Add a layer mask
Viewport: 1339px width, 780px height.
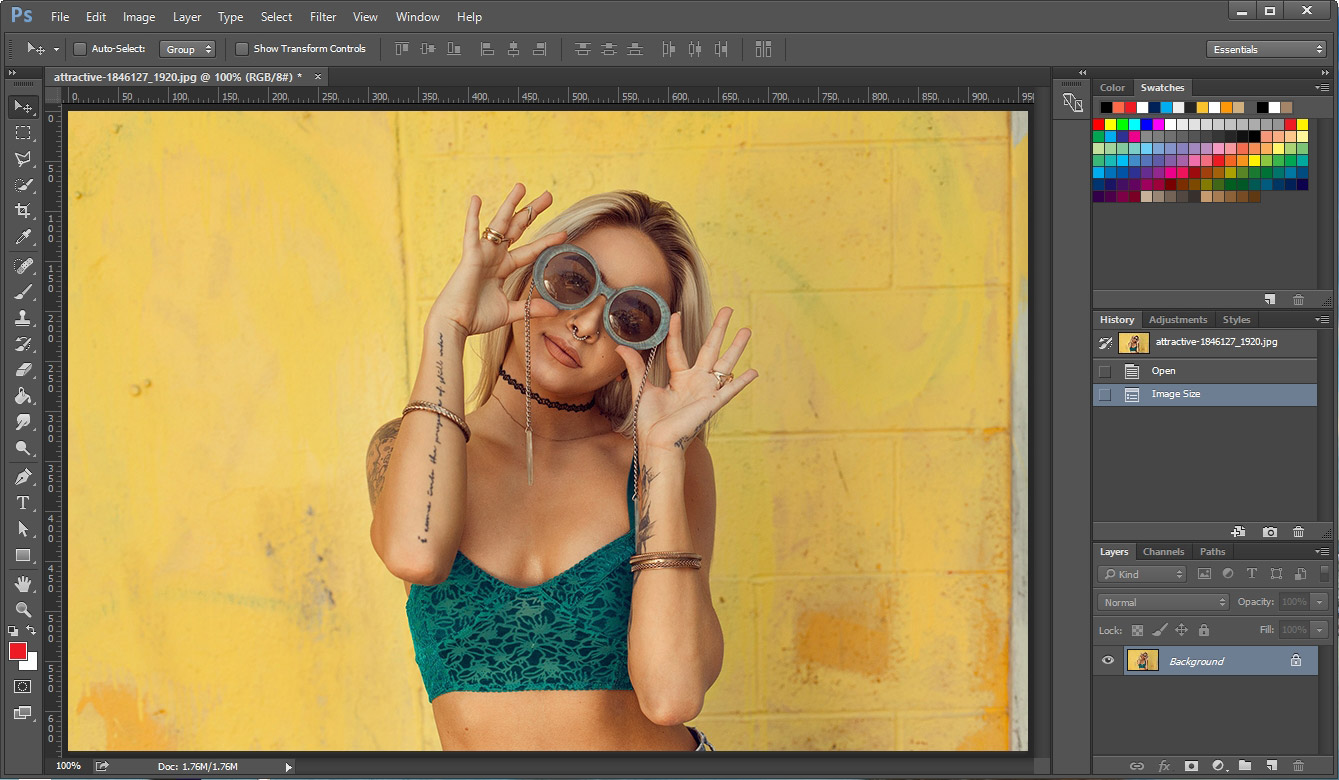pos(1191,766)
